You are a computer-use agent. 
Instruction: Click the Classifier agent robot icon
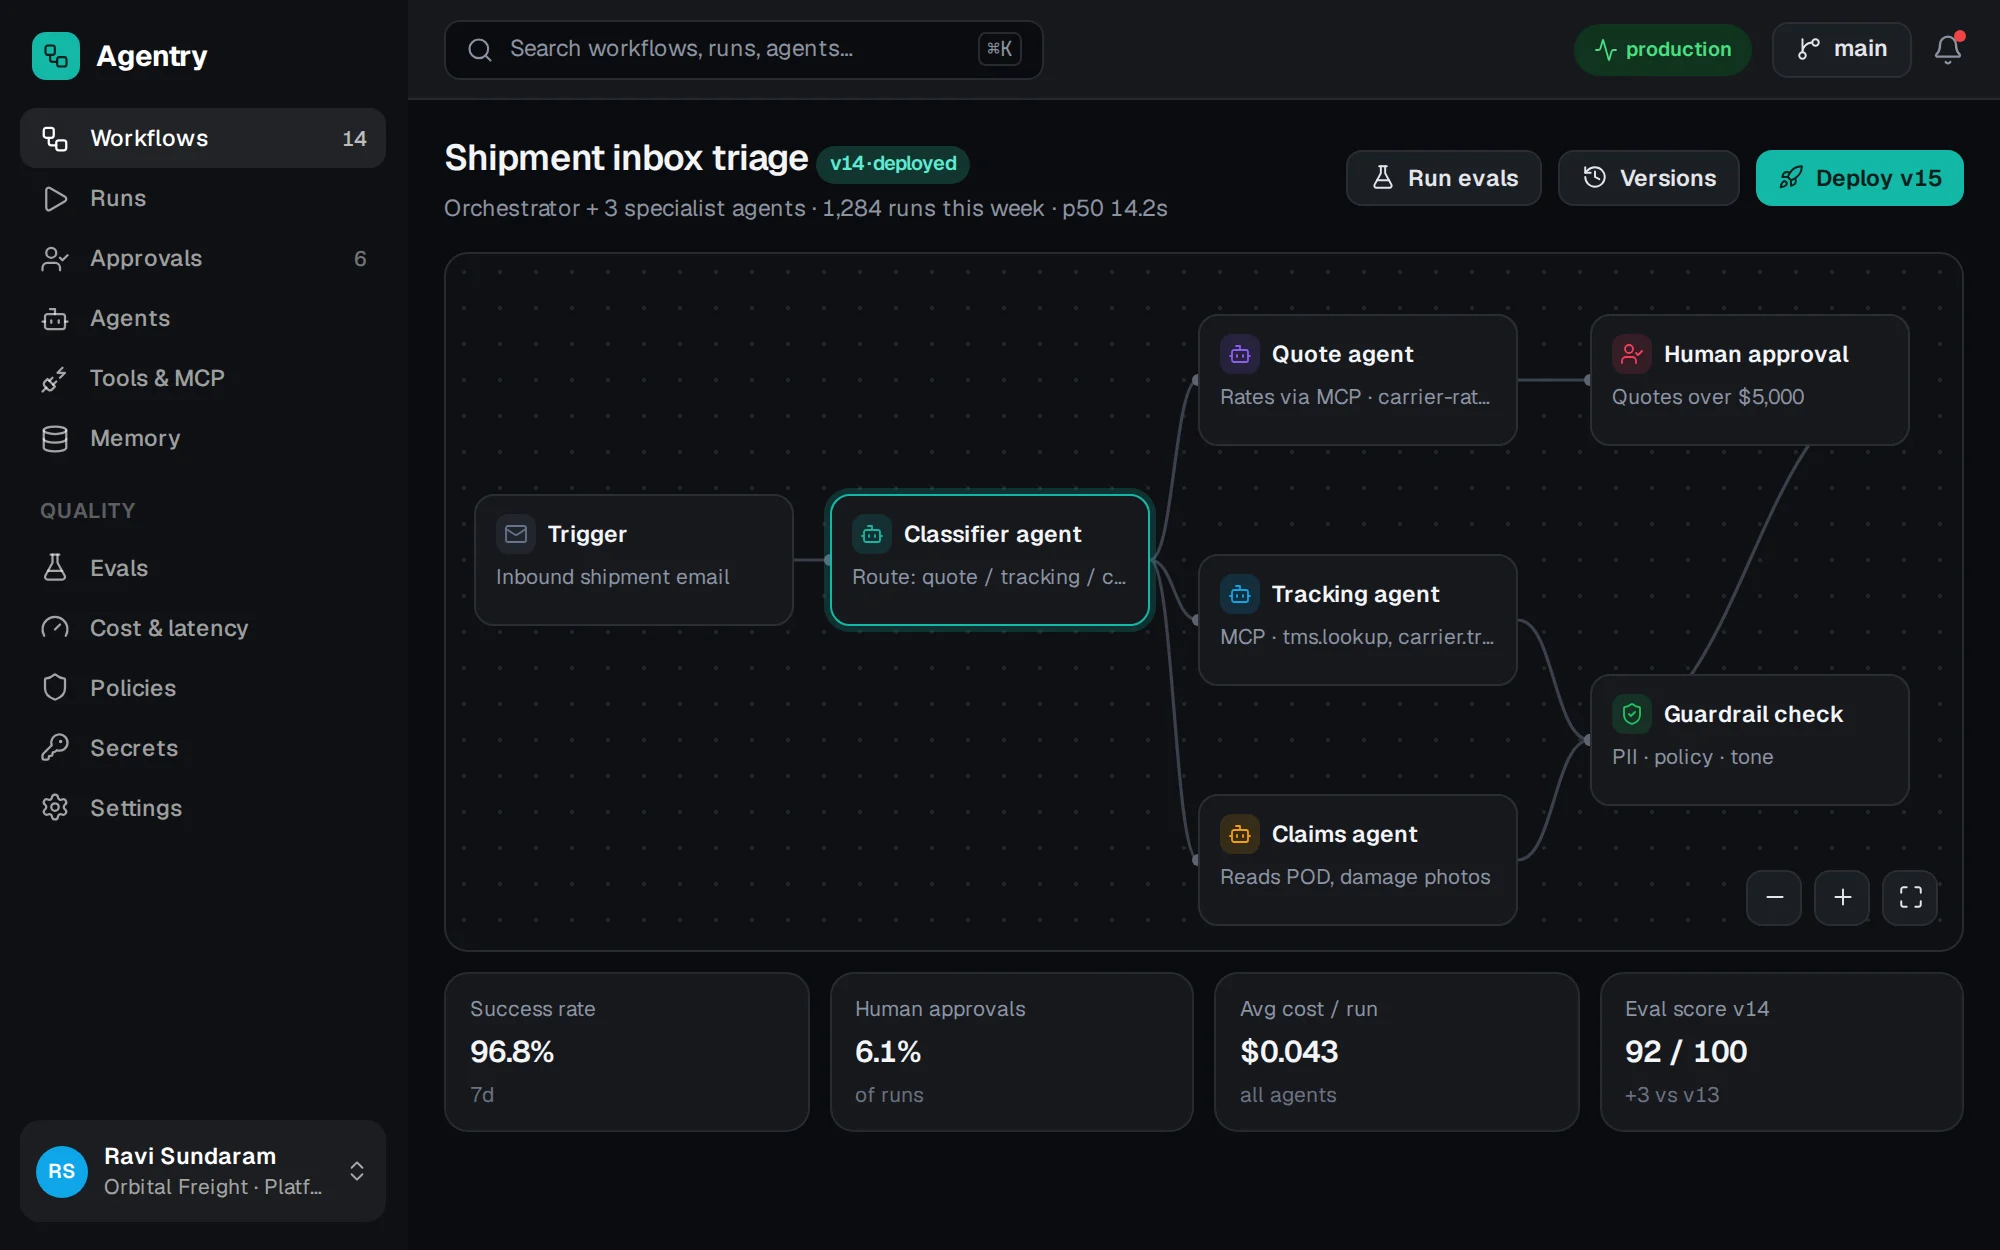point(872,534)
